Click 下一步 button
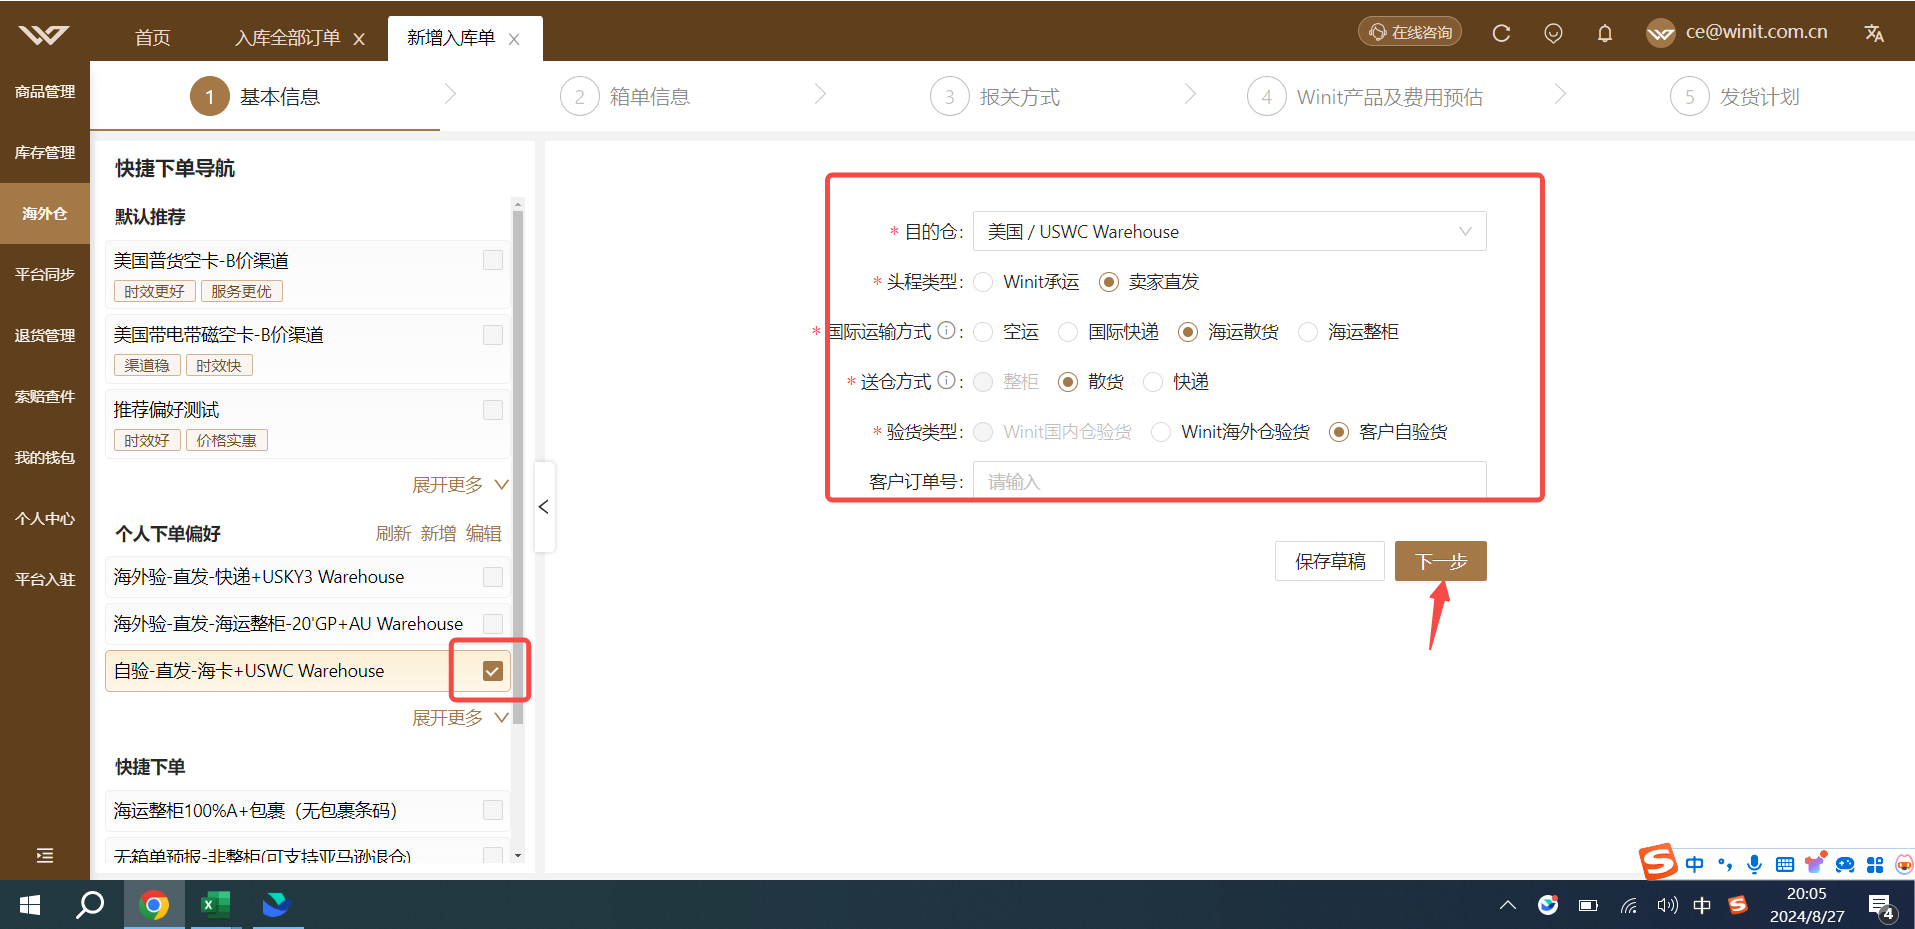The width and height of the screenshot is (1915, 929). tap(1441, 561)
